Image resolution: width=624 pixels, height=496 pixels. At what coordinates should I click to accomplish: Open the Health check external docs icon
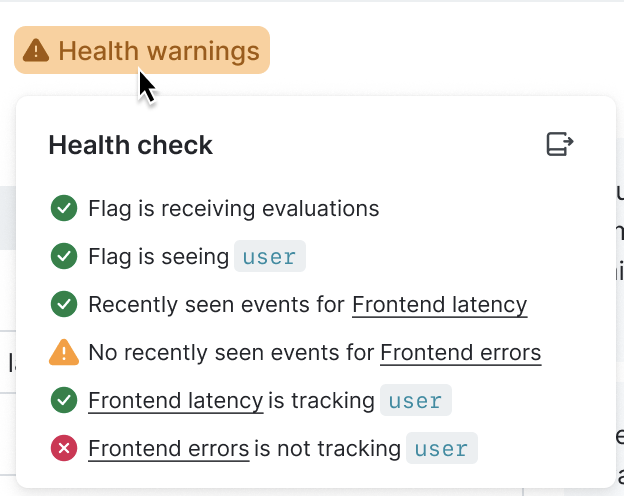(560, 145)
